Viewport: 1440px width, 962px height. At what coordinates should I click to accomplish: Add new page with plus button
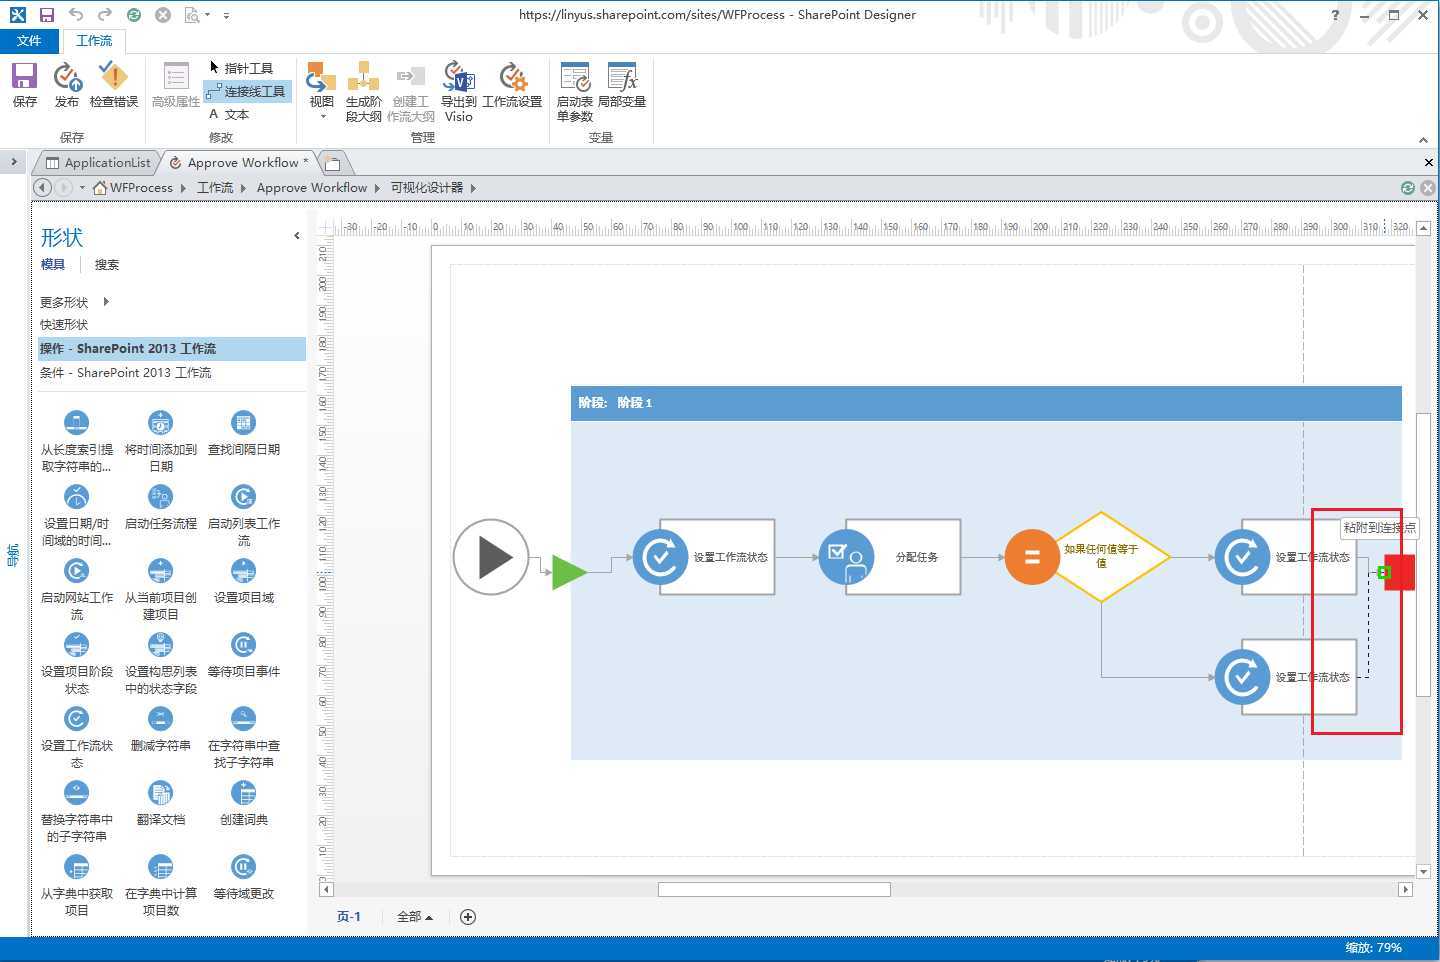pos(468,917)
